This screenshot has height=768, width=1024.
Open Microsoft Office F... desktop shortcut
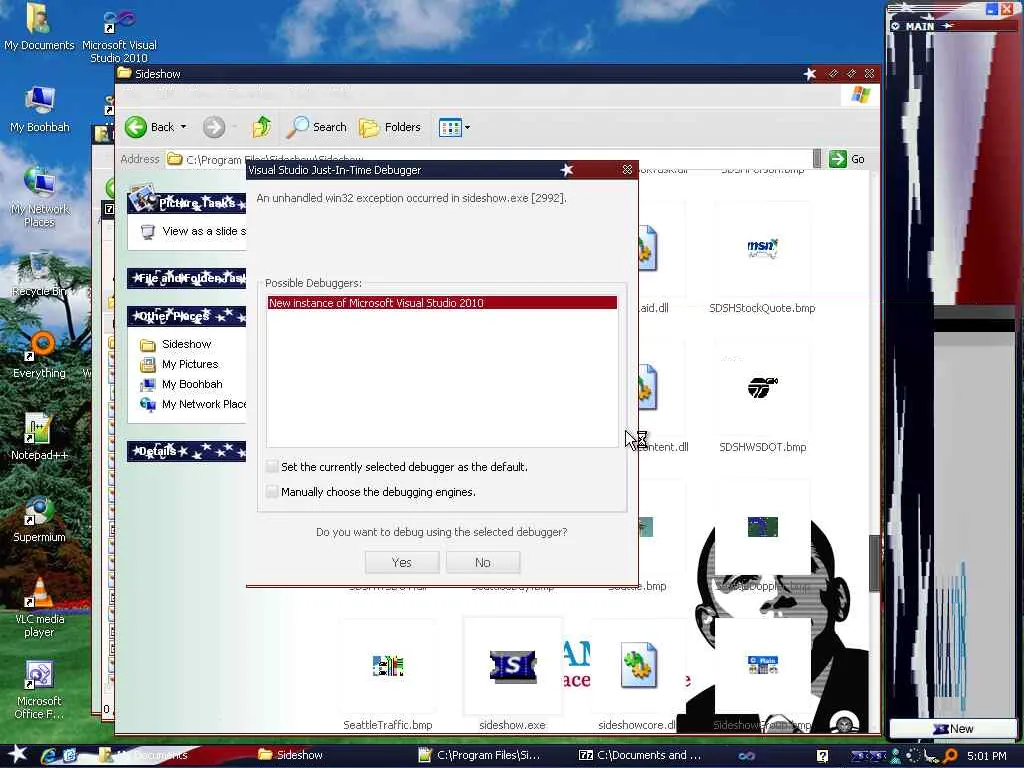[39, 690]
